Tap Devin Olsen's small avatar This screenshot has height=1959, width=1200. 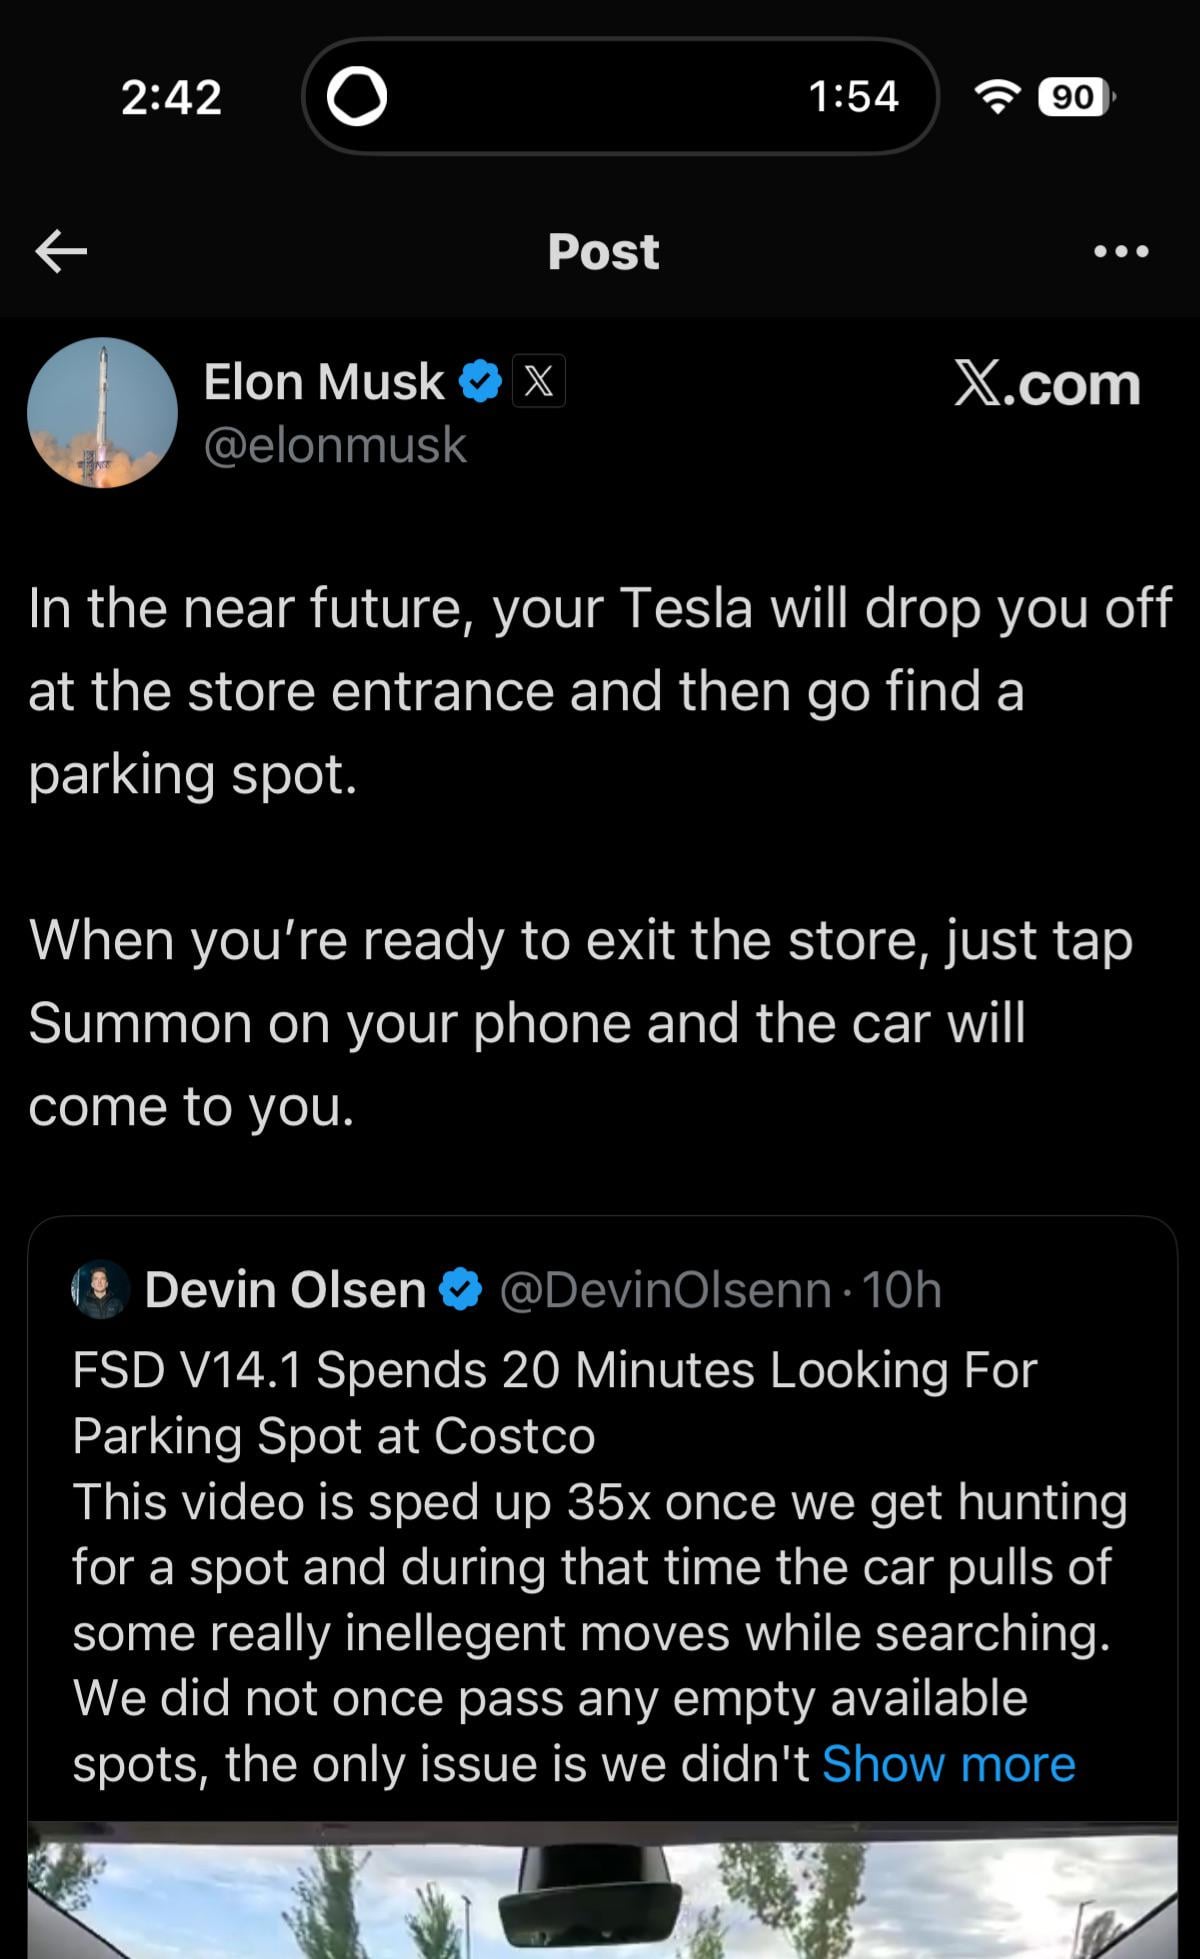click(x=101, y=1289)
